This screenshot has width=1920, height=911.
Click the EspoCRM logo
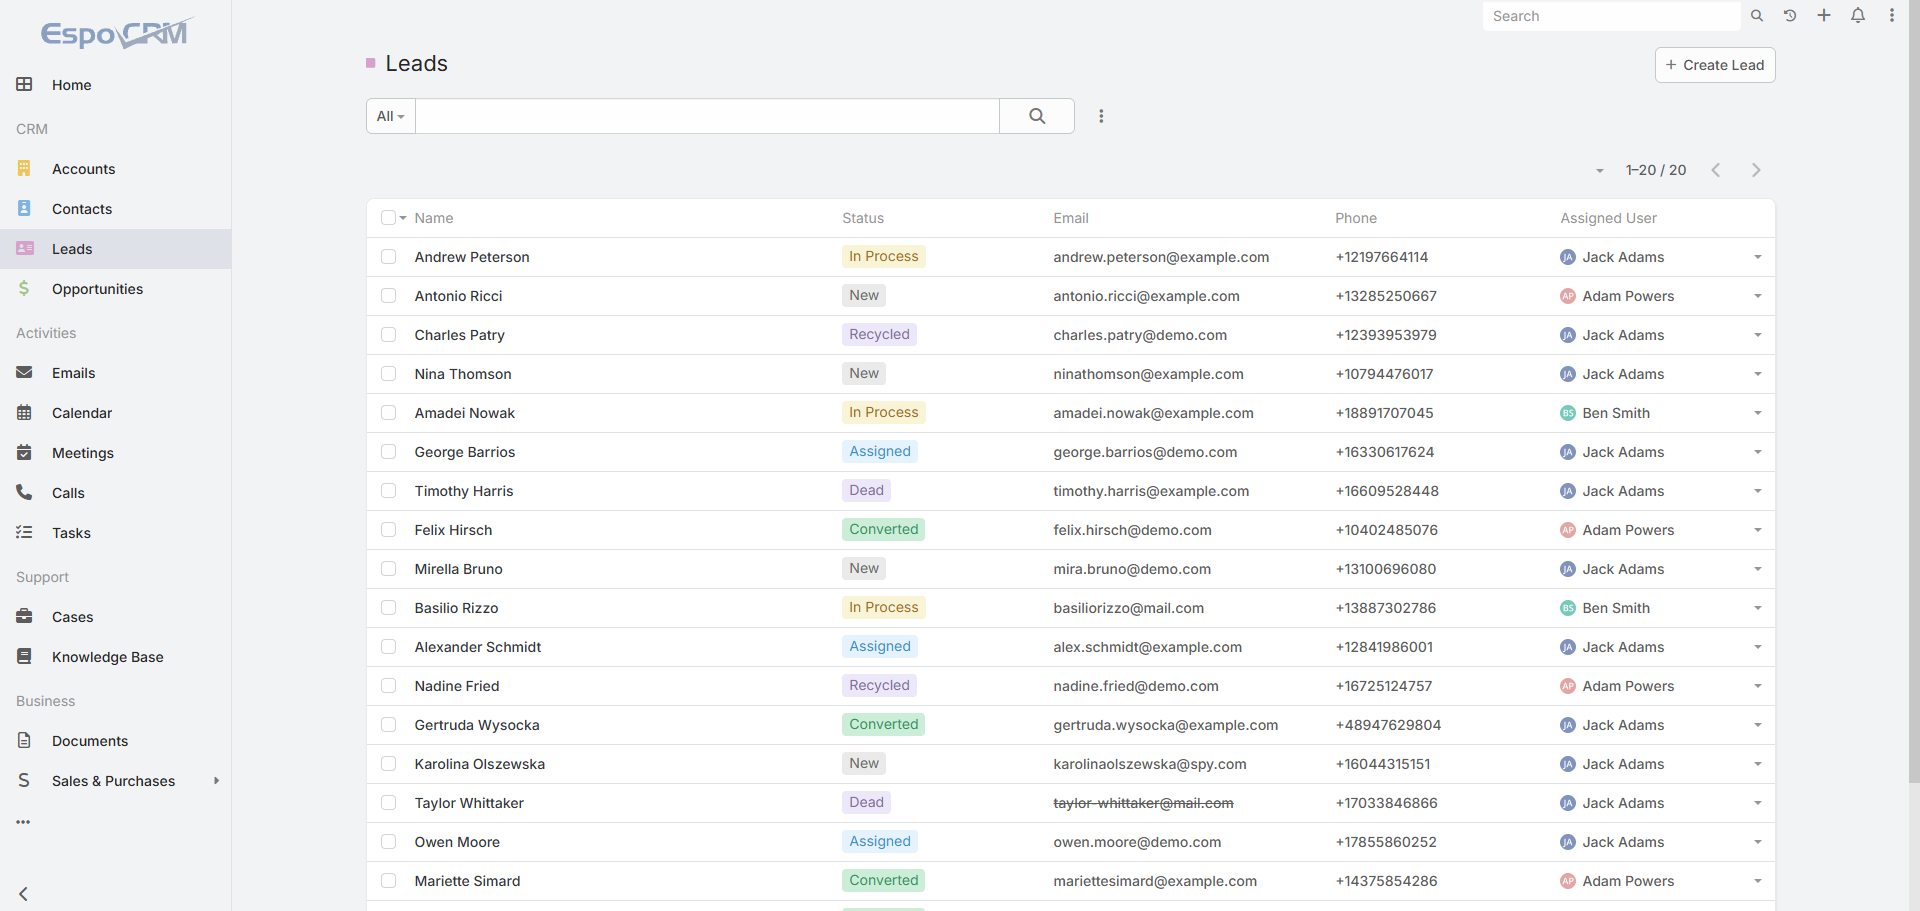pyautogui.click(x=115, y=34)
